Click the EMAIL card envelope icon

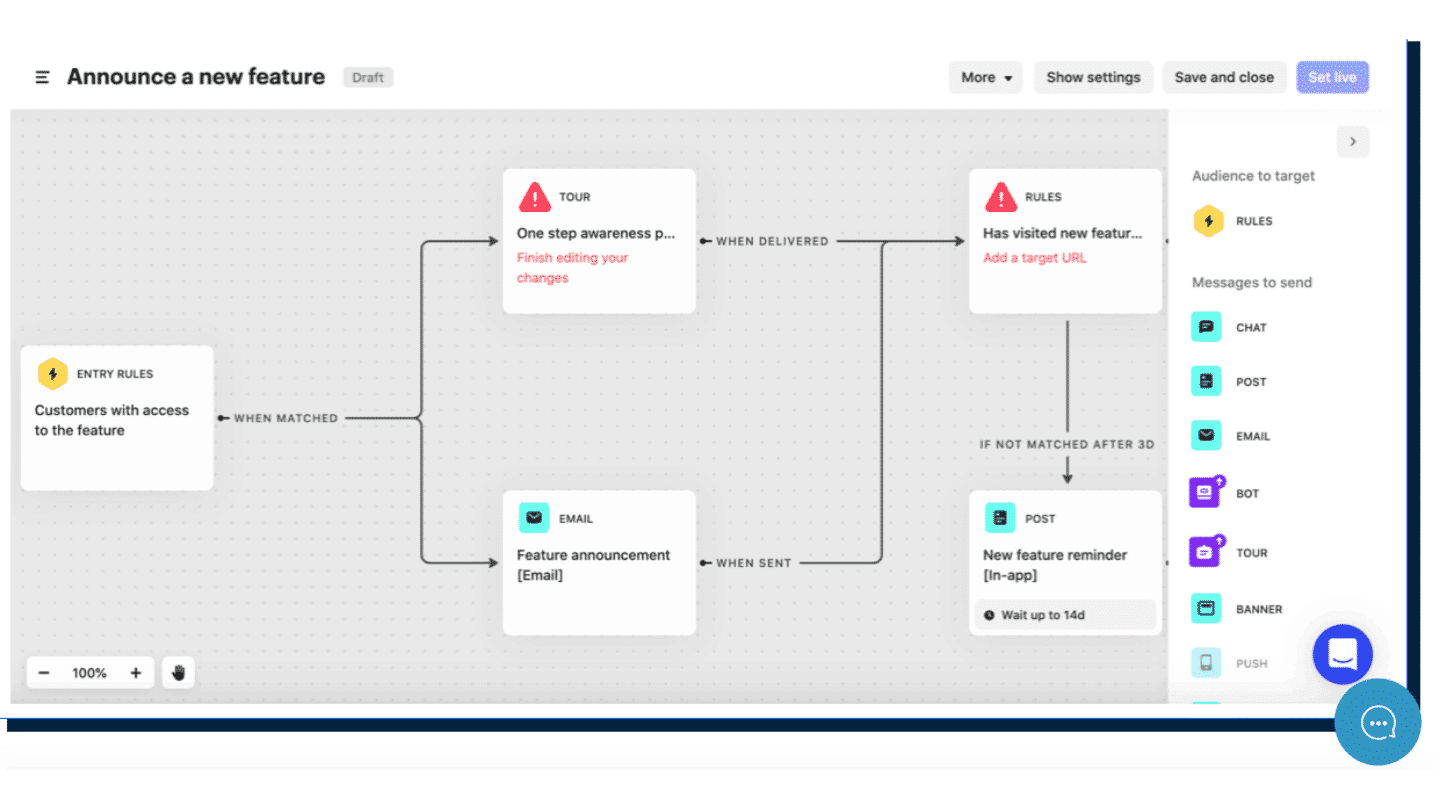(534, 518)
